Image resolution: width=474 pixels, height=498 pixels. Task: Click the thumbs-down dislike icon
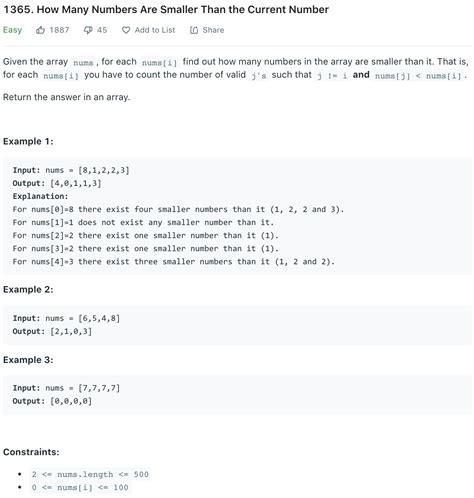click(88, 30)
